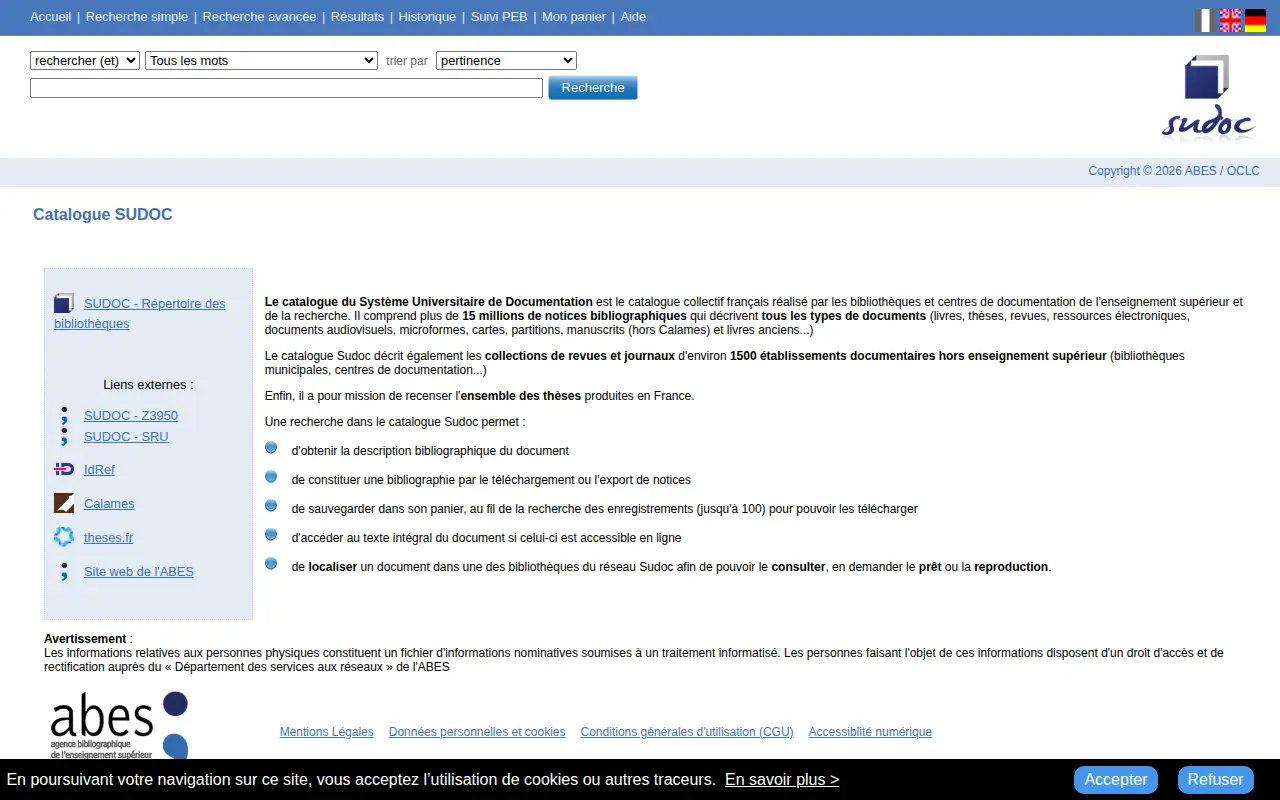Viewport: 1280px width, 800px height.
Task: Open Aide in the top menu
Action: click(x=633, y=17)
